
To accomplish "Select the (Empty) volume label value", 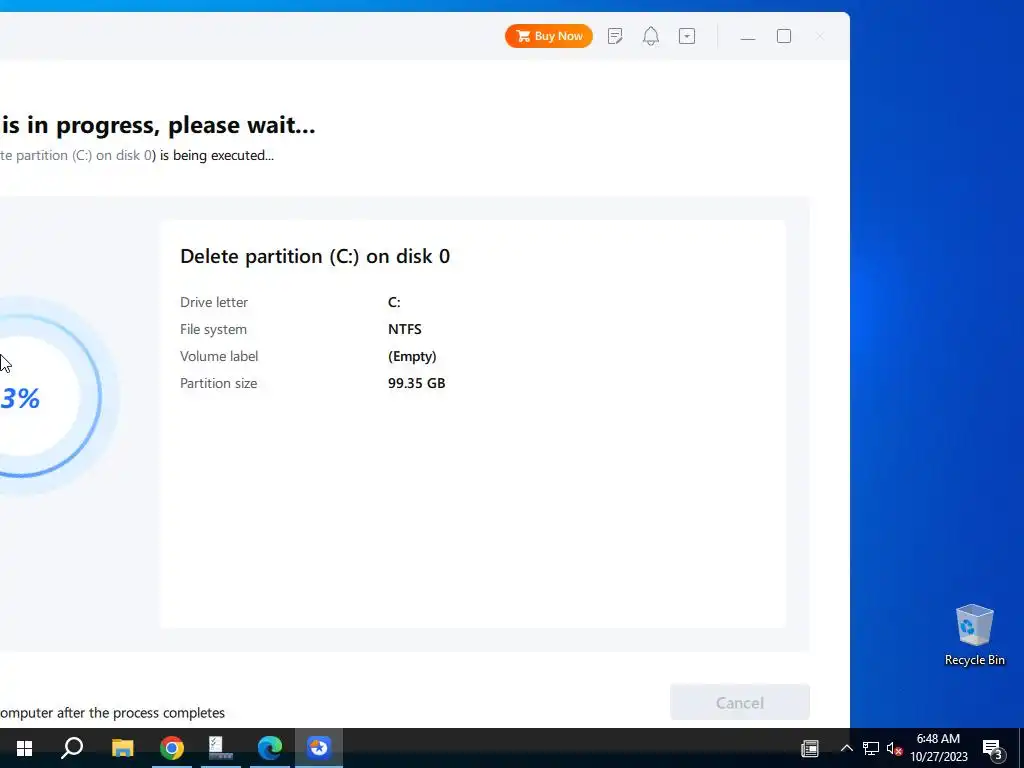I will pos(412,357).
